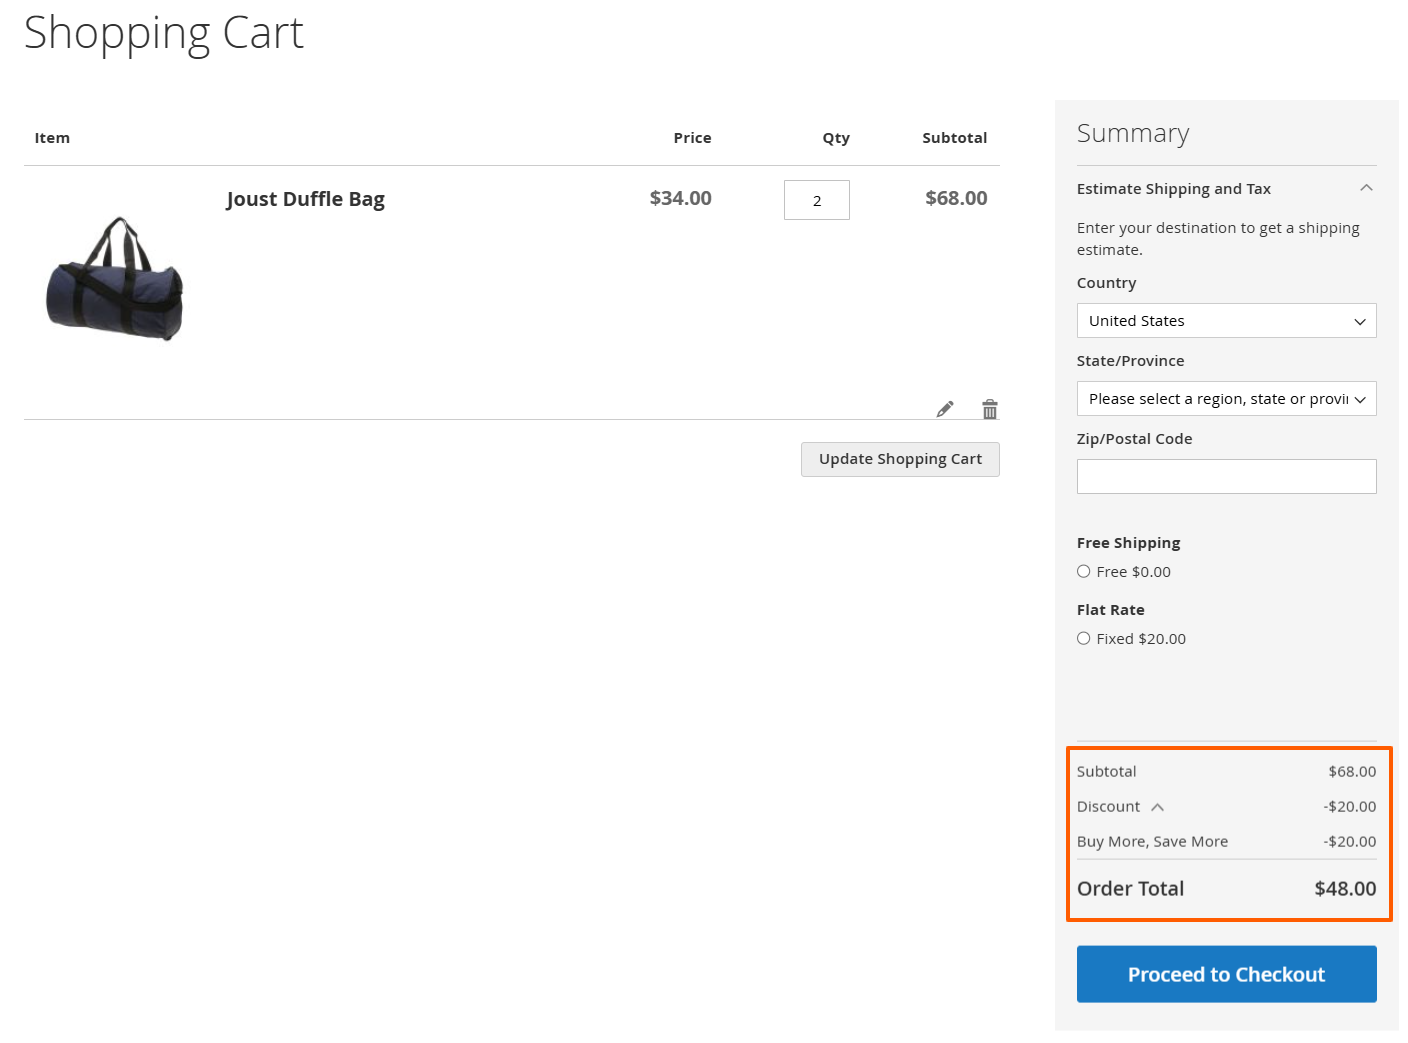The image size is (1408, 1043).
Task: Click the Summary Subtotal $68.00 value
Action: pos(1352,772)
